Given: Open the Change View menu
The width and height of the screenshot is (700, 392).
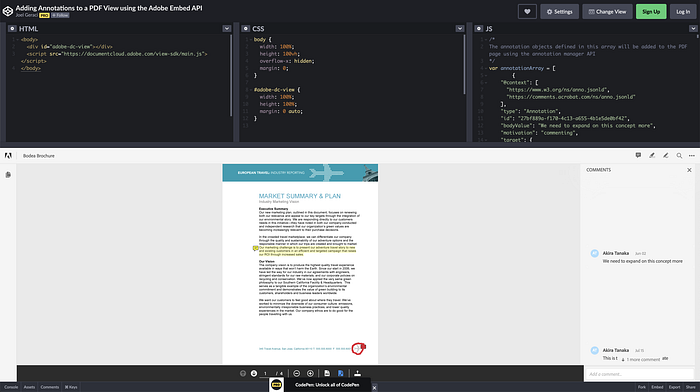Looking at the screenshot, I should coord(607,12).
